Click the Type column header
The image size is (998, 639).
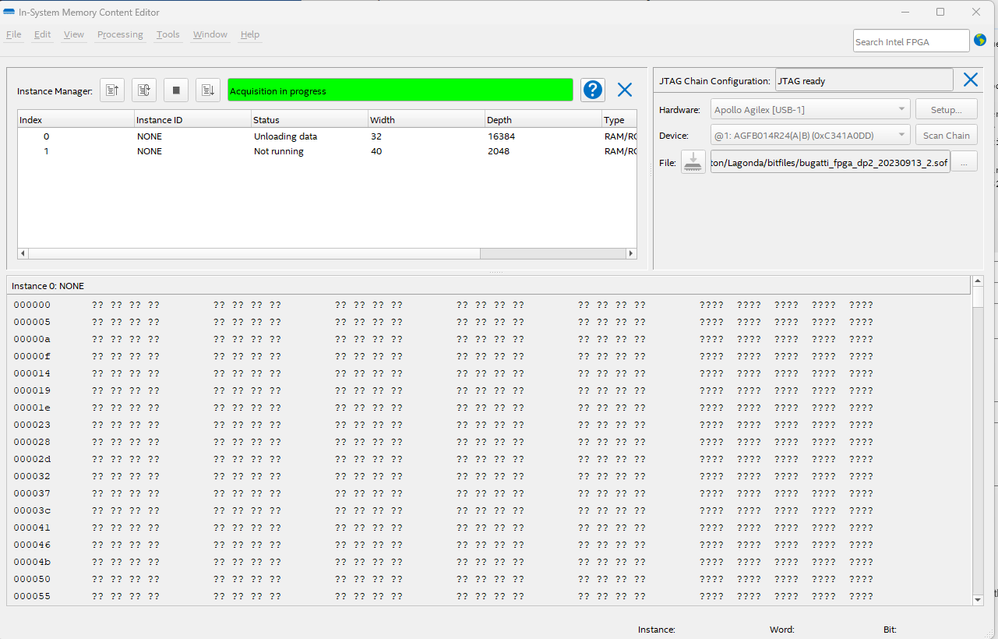[x=619, y=120]
